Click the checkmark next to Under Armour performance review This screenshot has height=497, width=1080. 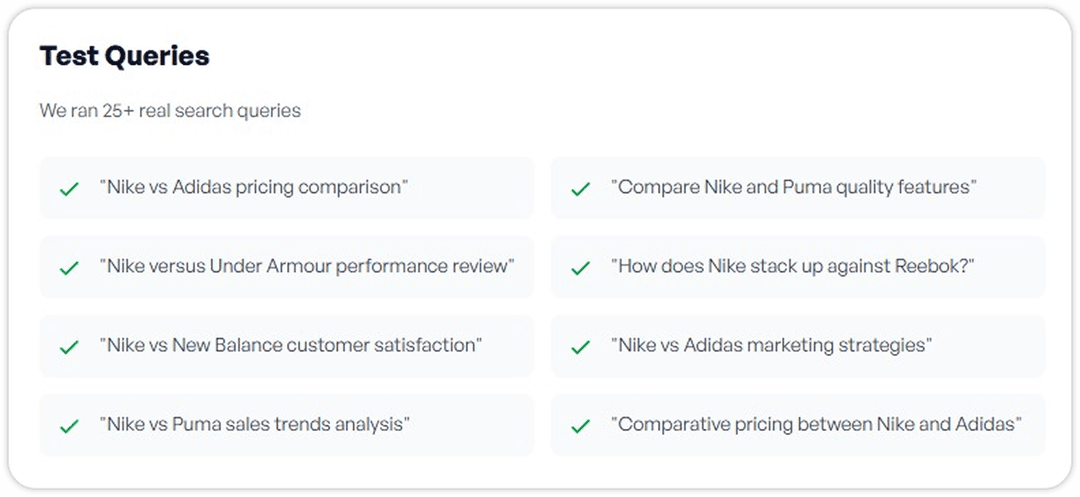[x=69, y=267]
